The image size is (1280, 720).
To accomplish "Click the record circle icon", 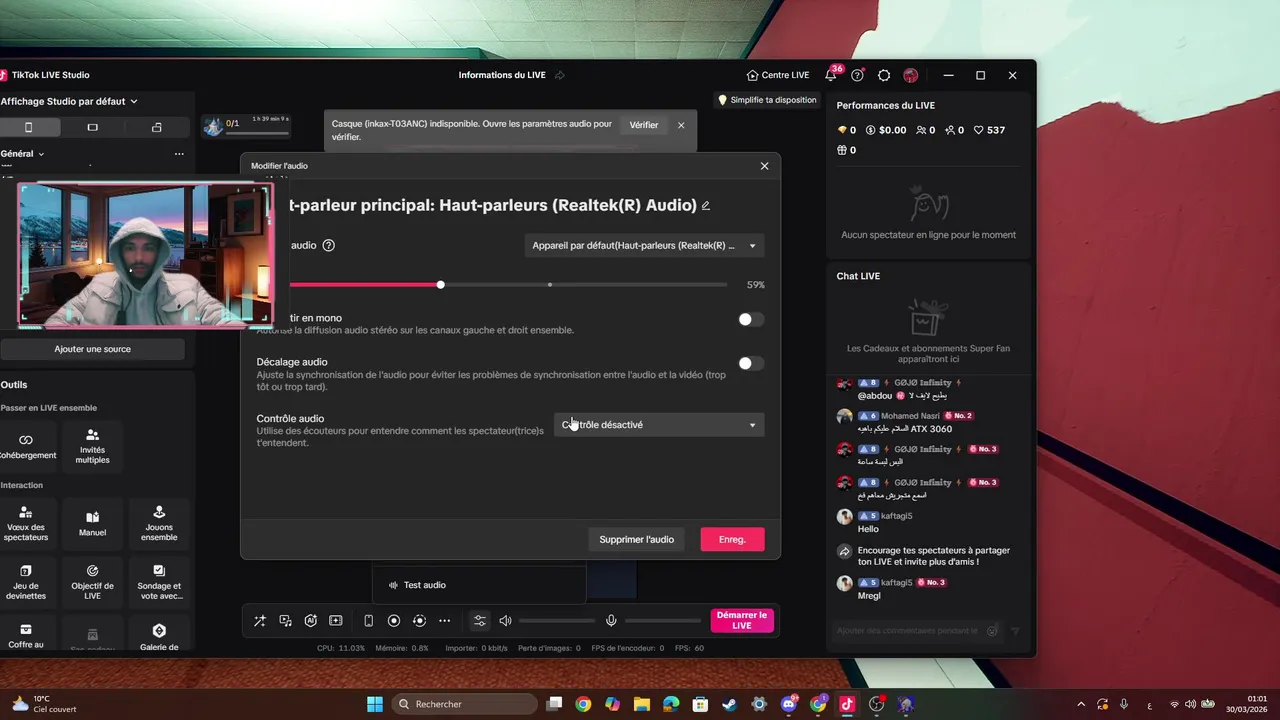I will 394,621.
